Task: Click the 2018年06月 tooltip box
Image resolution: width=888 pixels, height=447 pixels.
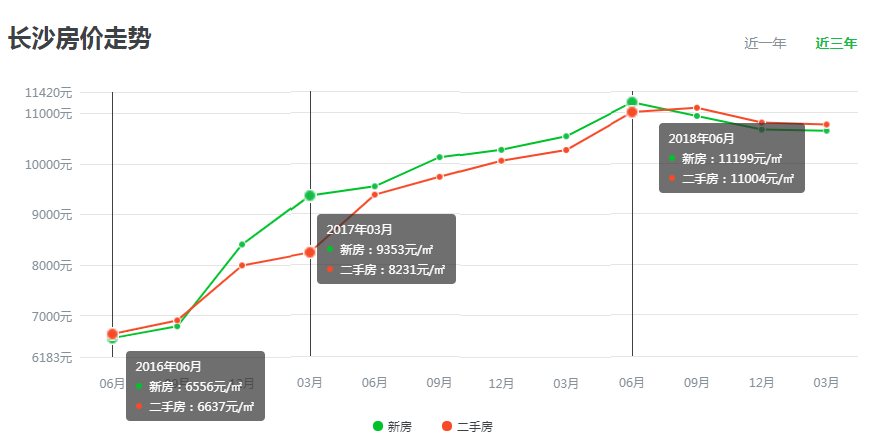Action: click(x=732, y=158)
